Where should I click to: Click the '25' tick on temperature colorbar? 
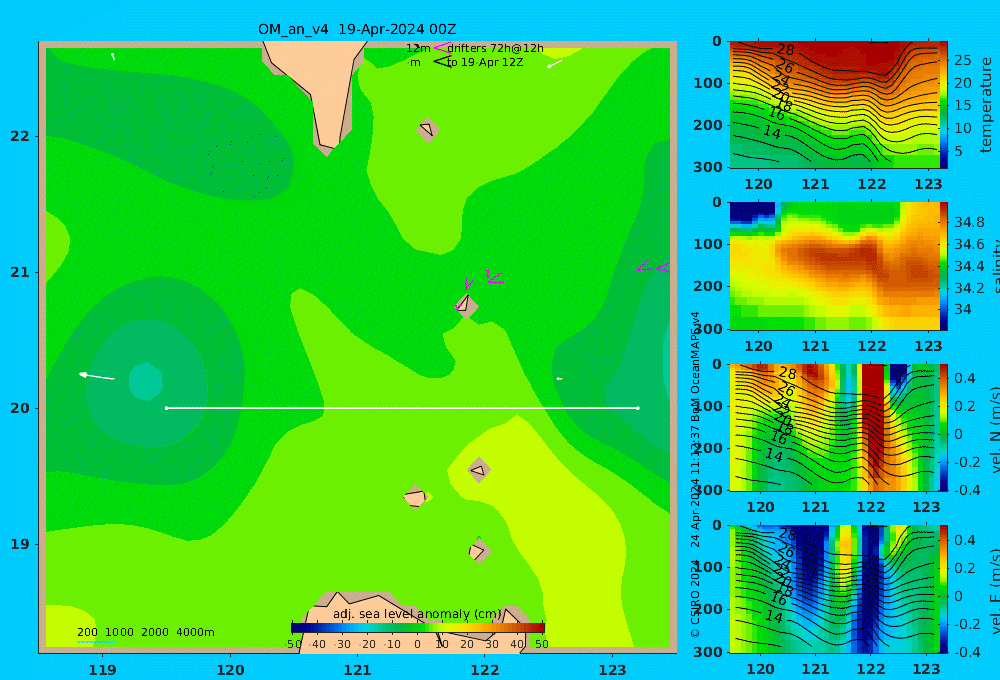point(962,61)
